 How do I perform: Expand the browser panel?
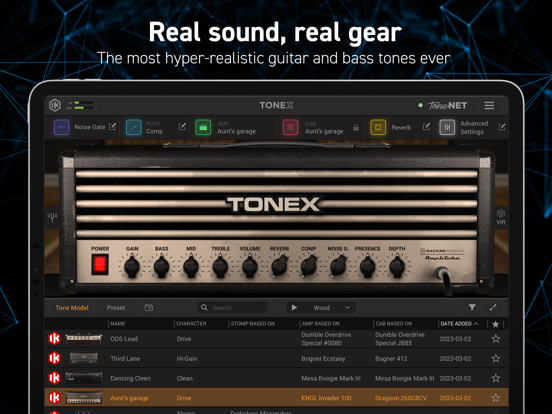[x=493, y=307]
